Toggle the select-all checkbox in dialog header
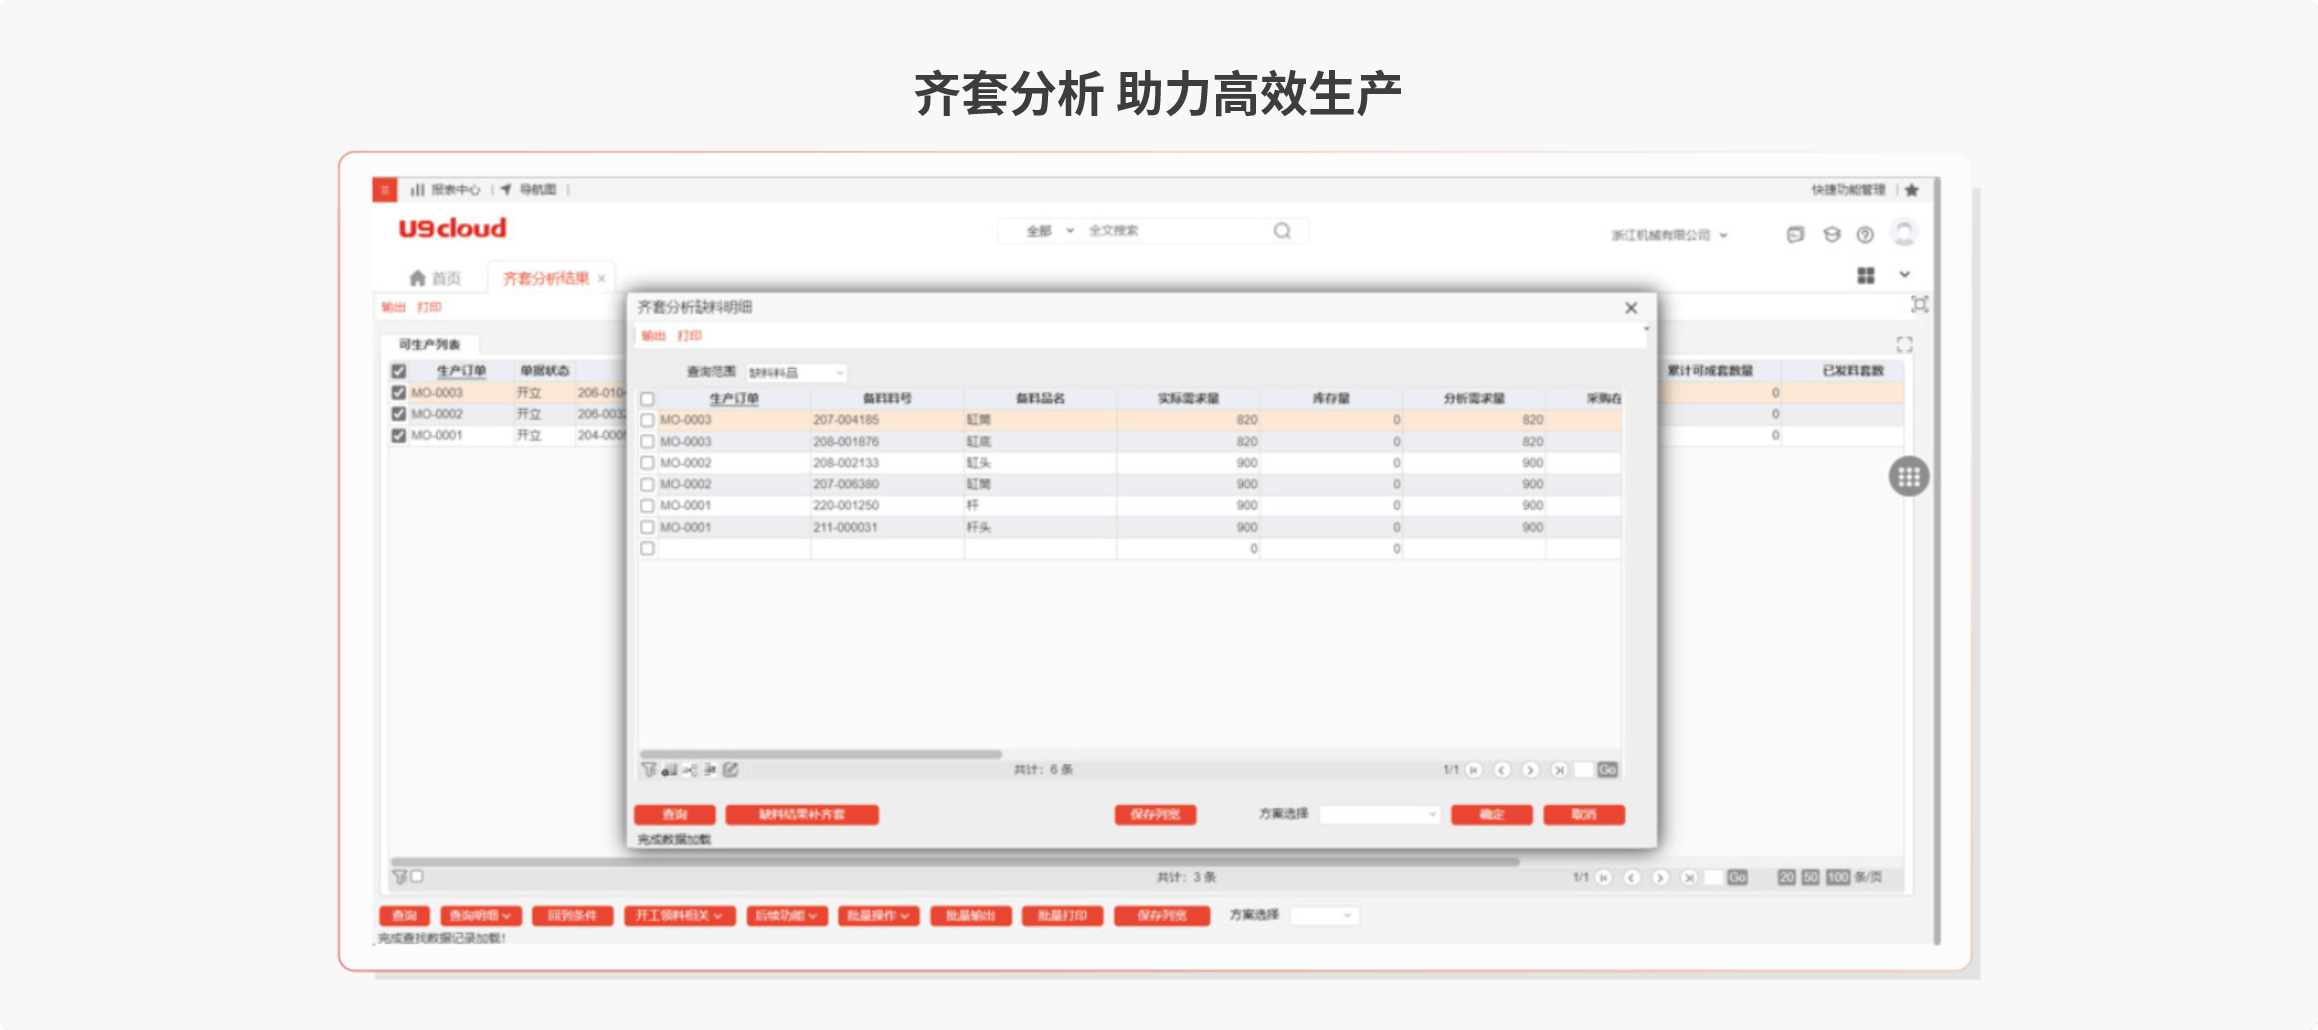Screen dimensions: 2318x1030 647,399
